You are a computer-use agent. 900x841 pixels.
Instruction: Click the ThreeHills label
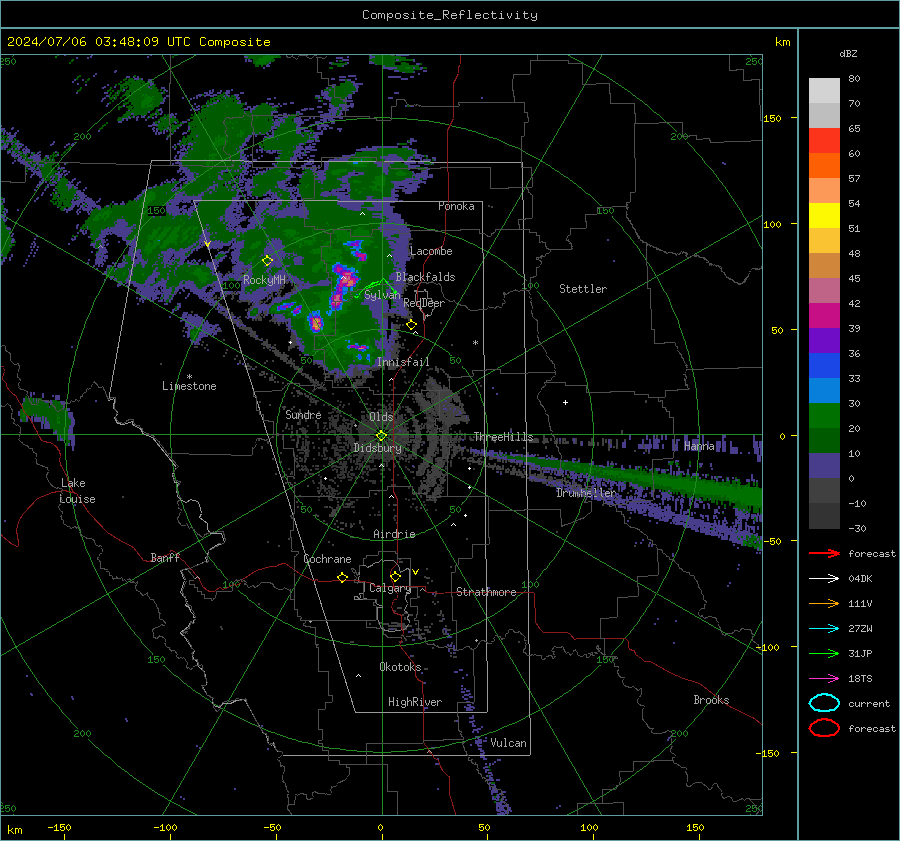503,437
